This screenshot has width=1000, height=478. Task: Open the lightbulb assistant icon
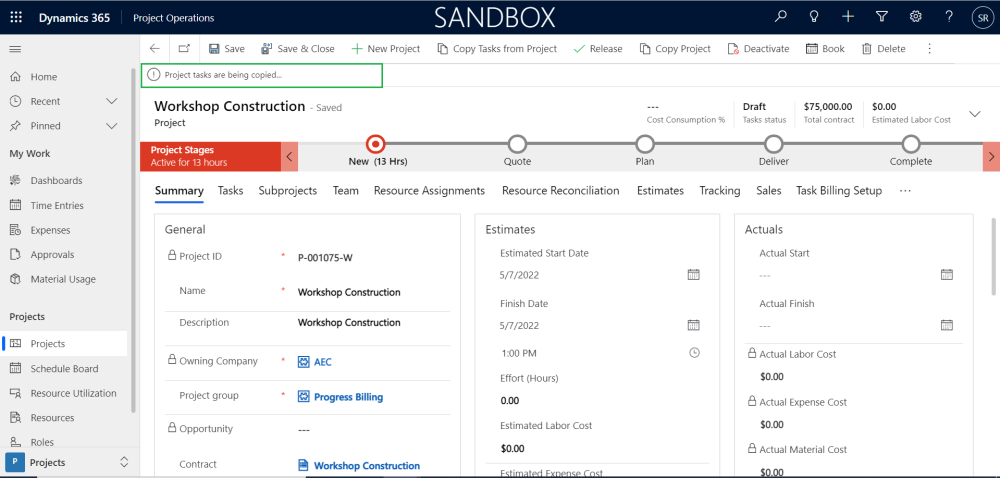814,17
